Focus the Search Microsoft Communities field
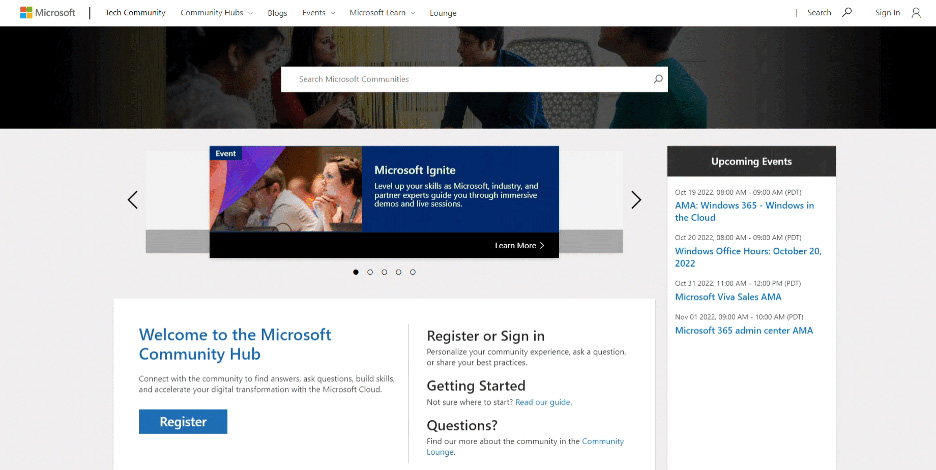The height and width of the screenshot is (470, 936). [465, 79]
